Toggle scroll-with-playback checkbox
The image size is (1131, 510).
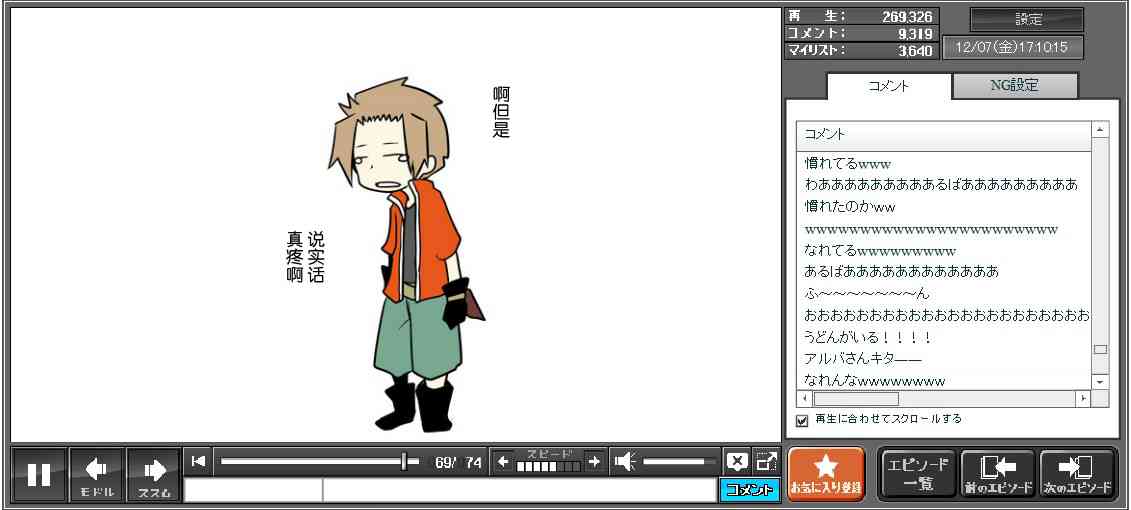tap(802, 420)
